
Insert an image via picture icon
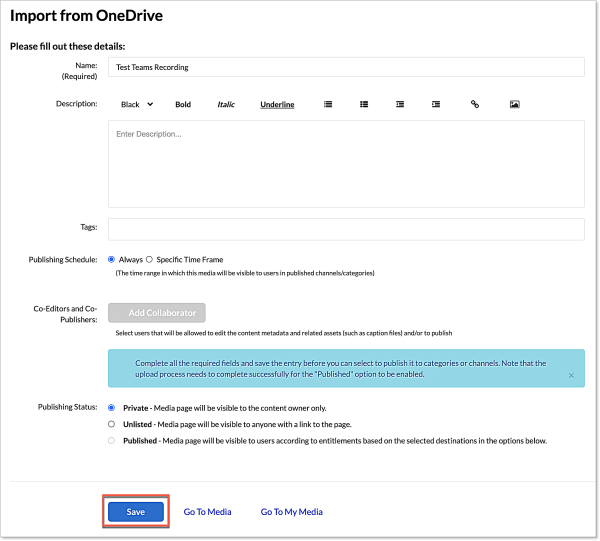tap(515, 104)
